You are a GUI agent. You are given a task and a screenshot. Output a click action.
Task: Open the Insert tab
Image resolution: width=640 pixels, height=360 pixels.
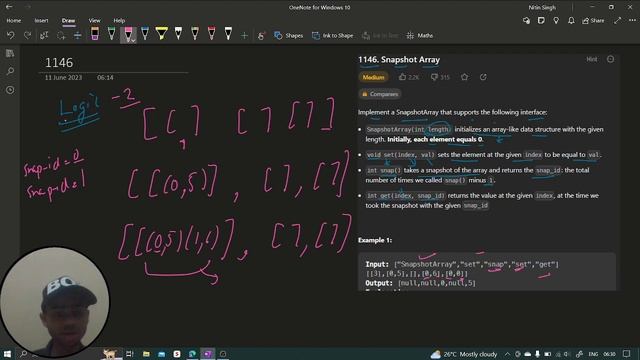click(x=41, y=20)
